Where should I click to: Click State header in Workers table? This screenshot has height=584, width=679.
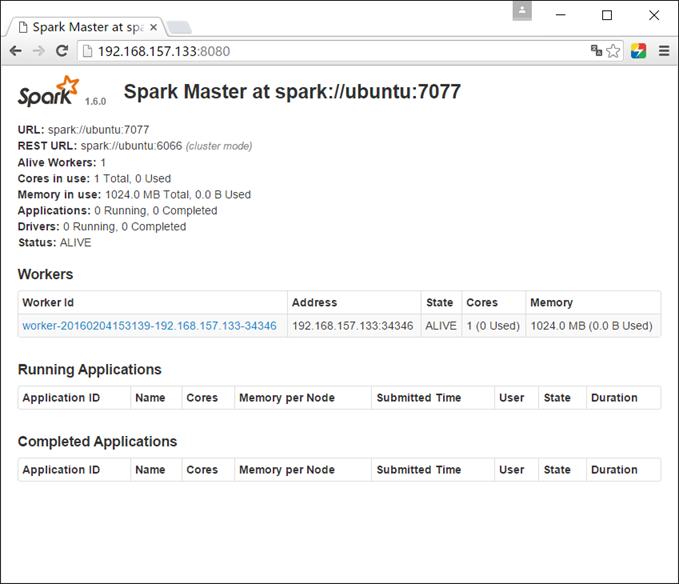(440, 302)
